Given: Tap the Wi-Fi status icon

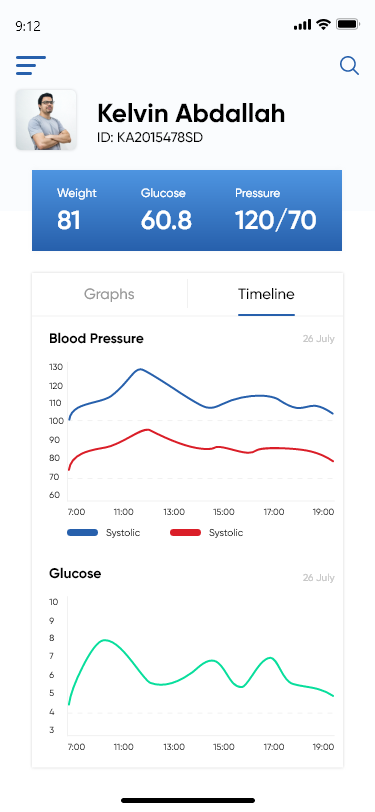Looking at the screenshot, I should click(324, 24).
